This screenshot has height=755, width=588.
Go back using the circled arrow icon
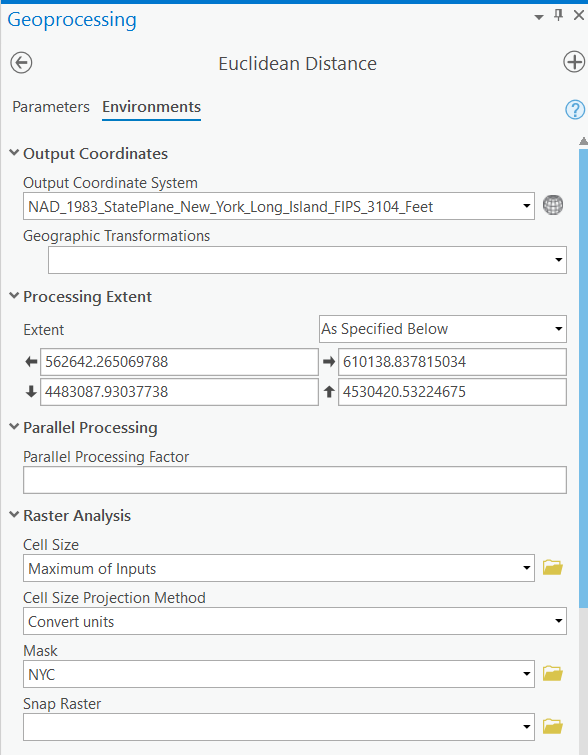[21, 63]
